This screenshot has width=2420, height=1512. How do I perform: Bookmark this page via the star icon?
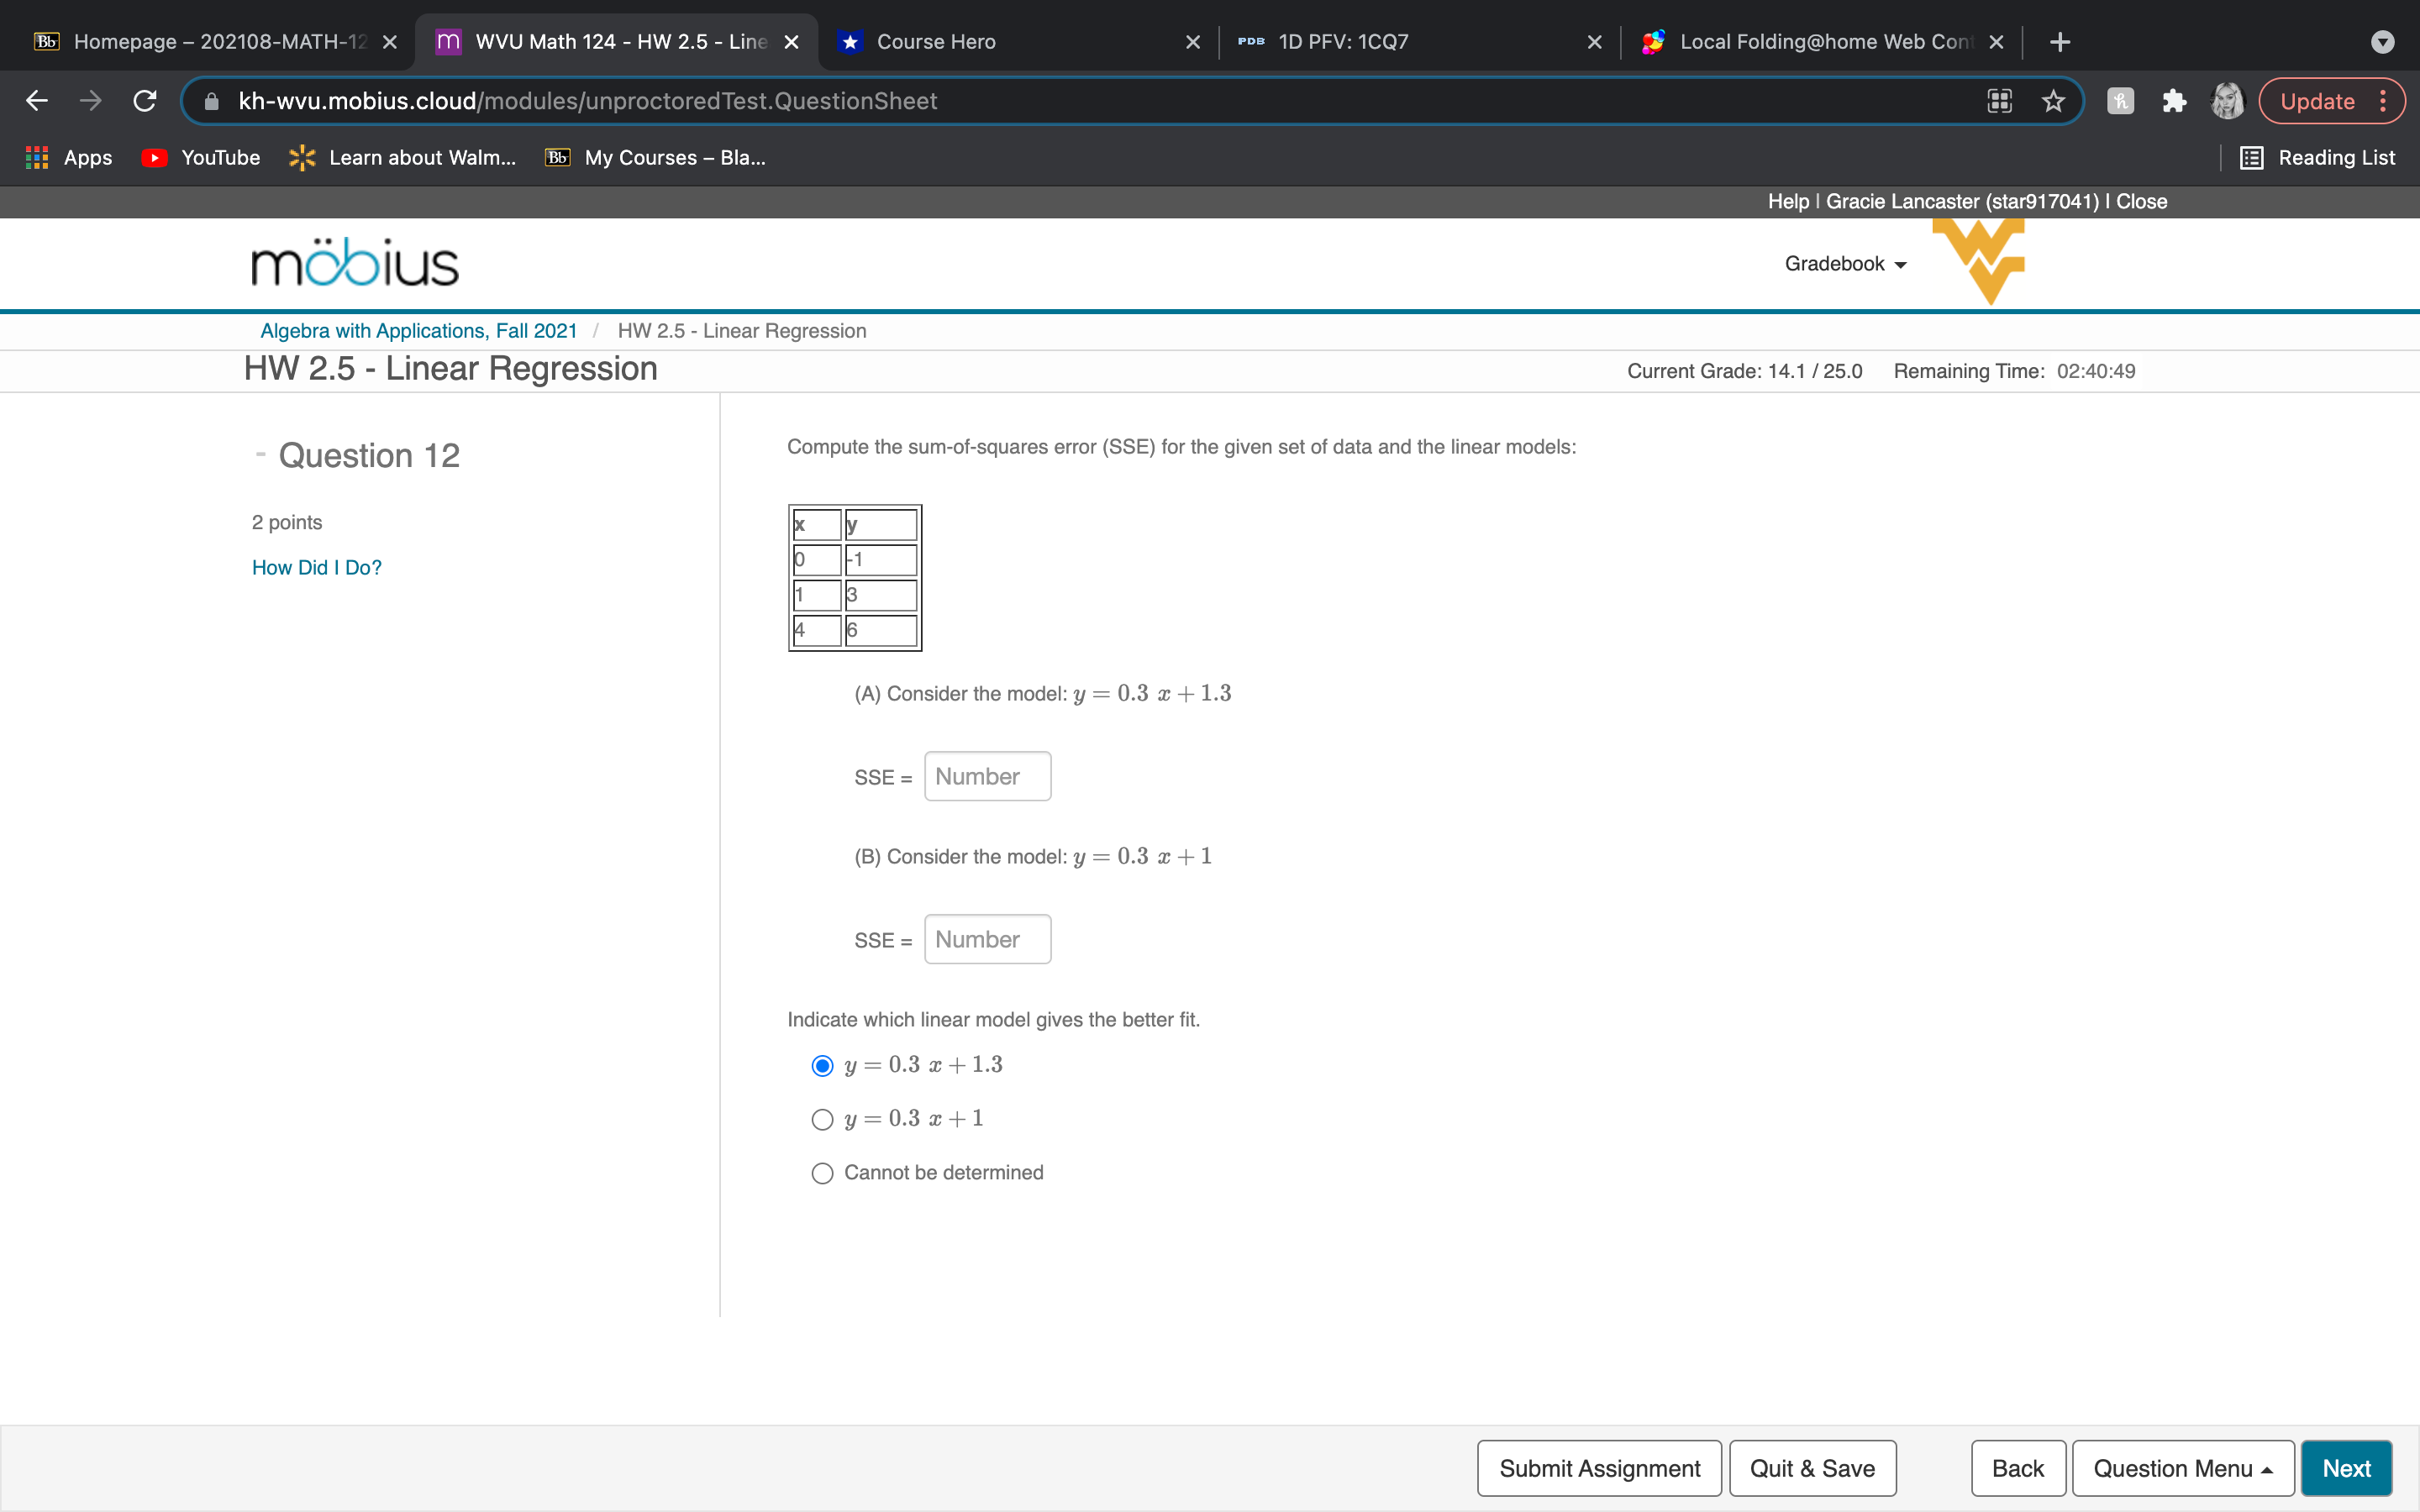(2052, 100)
